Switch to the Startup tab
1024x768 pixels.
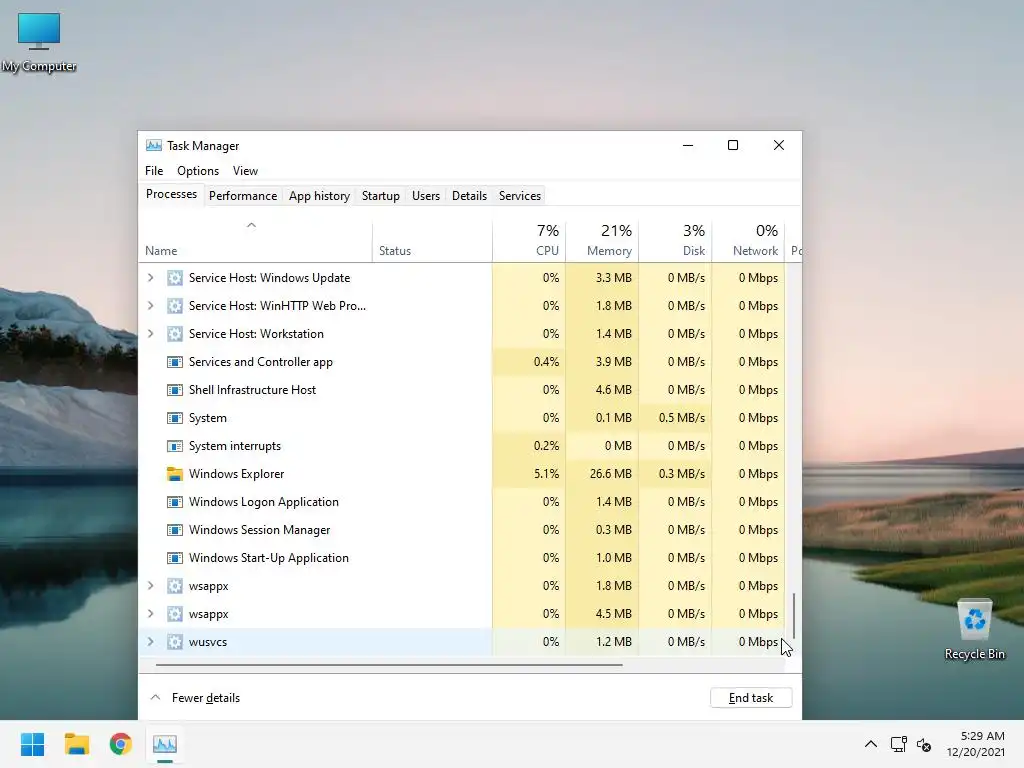pos(381,196)
